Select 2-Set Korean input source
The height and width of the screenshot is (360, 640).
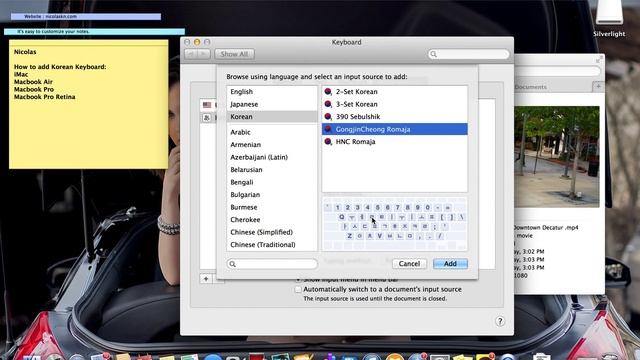[x=395, y=92]
